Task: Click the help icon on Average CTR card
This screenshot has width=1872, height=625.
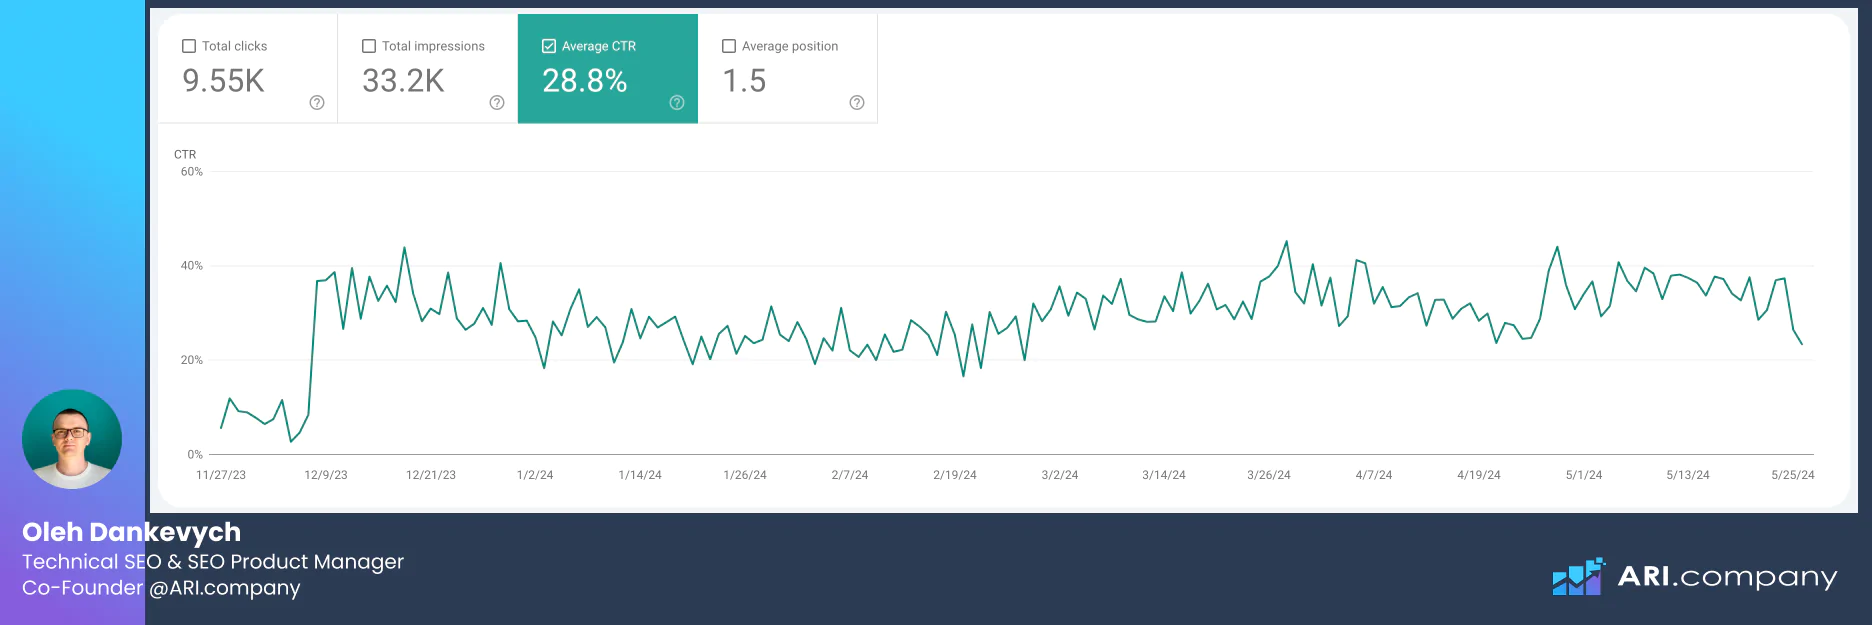Action: [x=677, y=103]
